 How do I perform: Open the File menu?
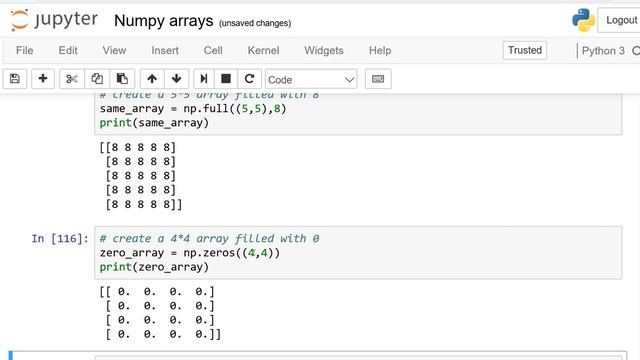point(24,51)
